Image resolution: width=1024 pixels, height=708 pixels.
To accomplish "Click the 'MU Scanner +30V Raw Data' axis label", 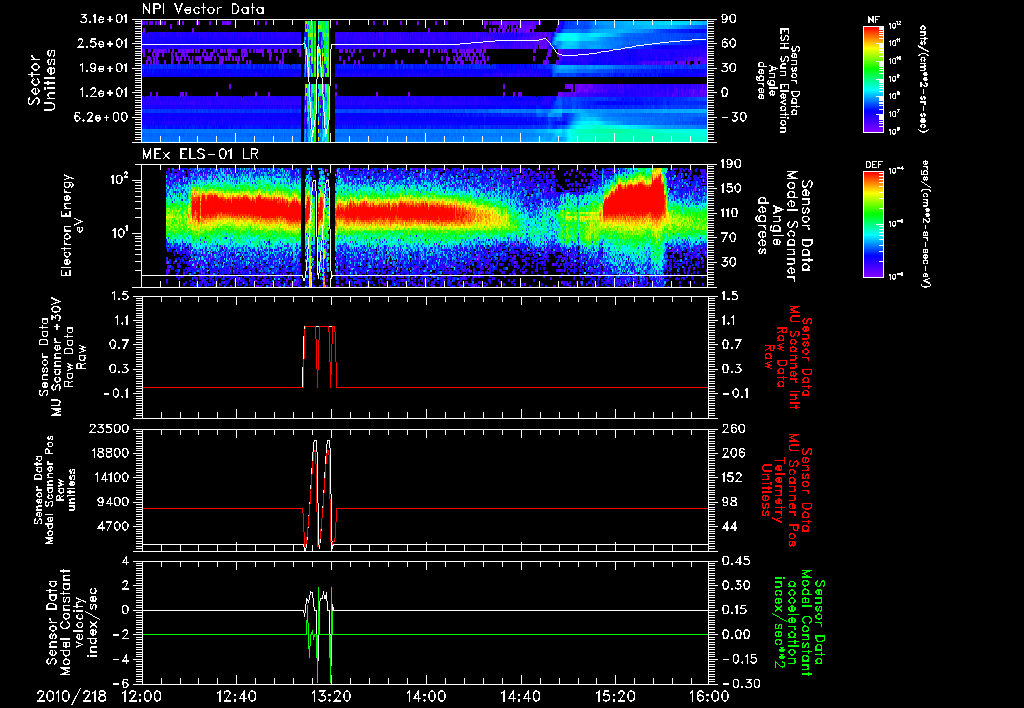I will tap(63, 357).
